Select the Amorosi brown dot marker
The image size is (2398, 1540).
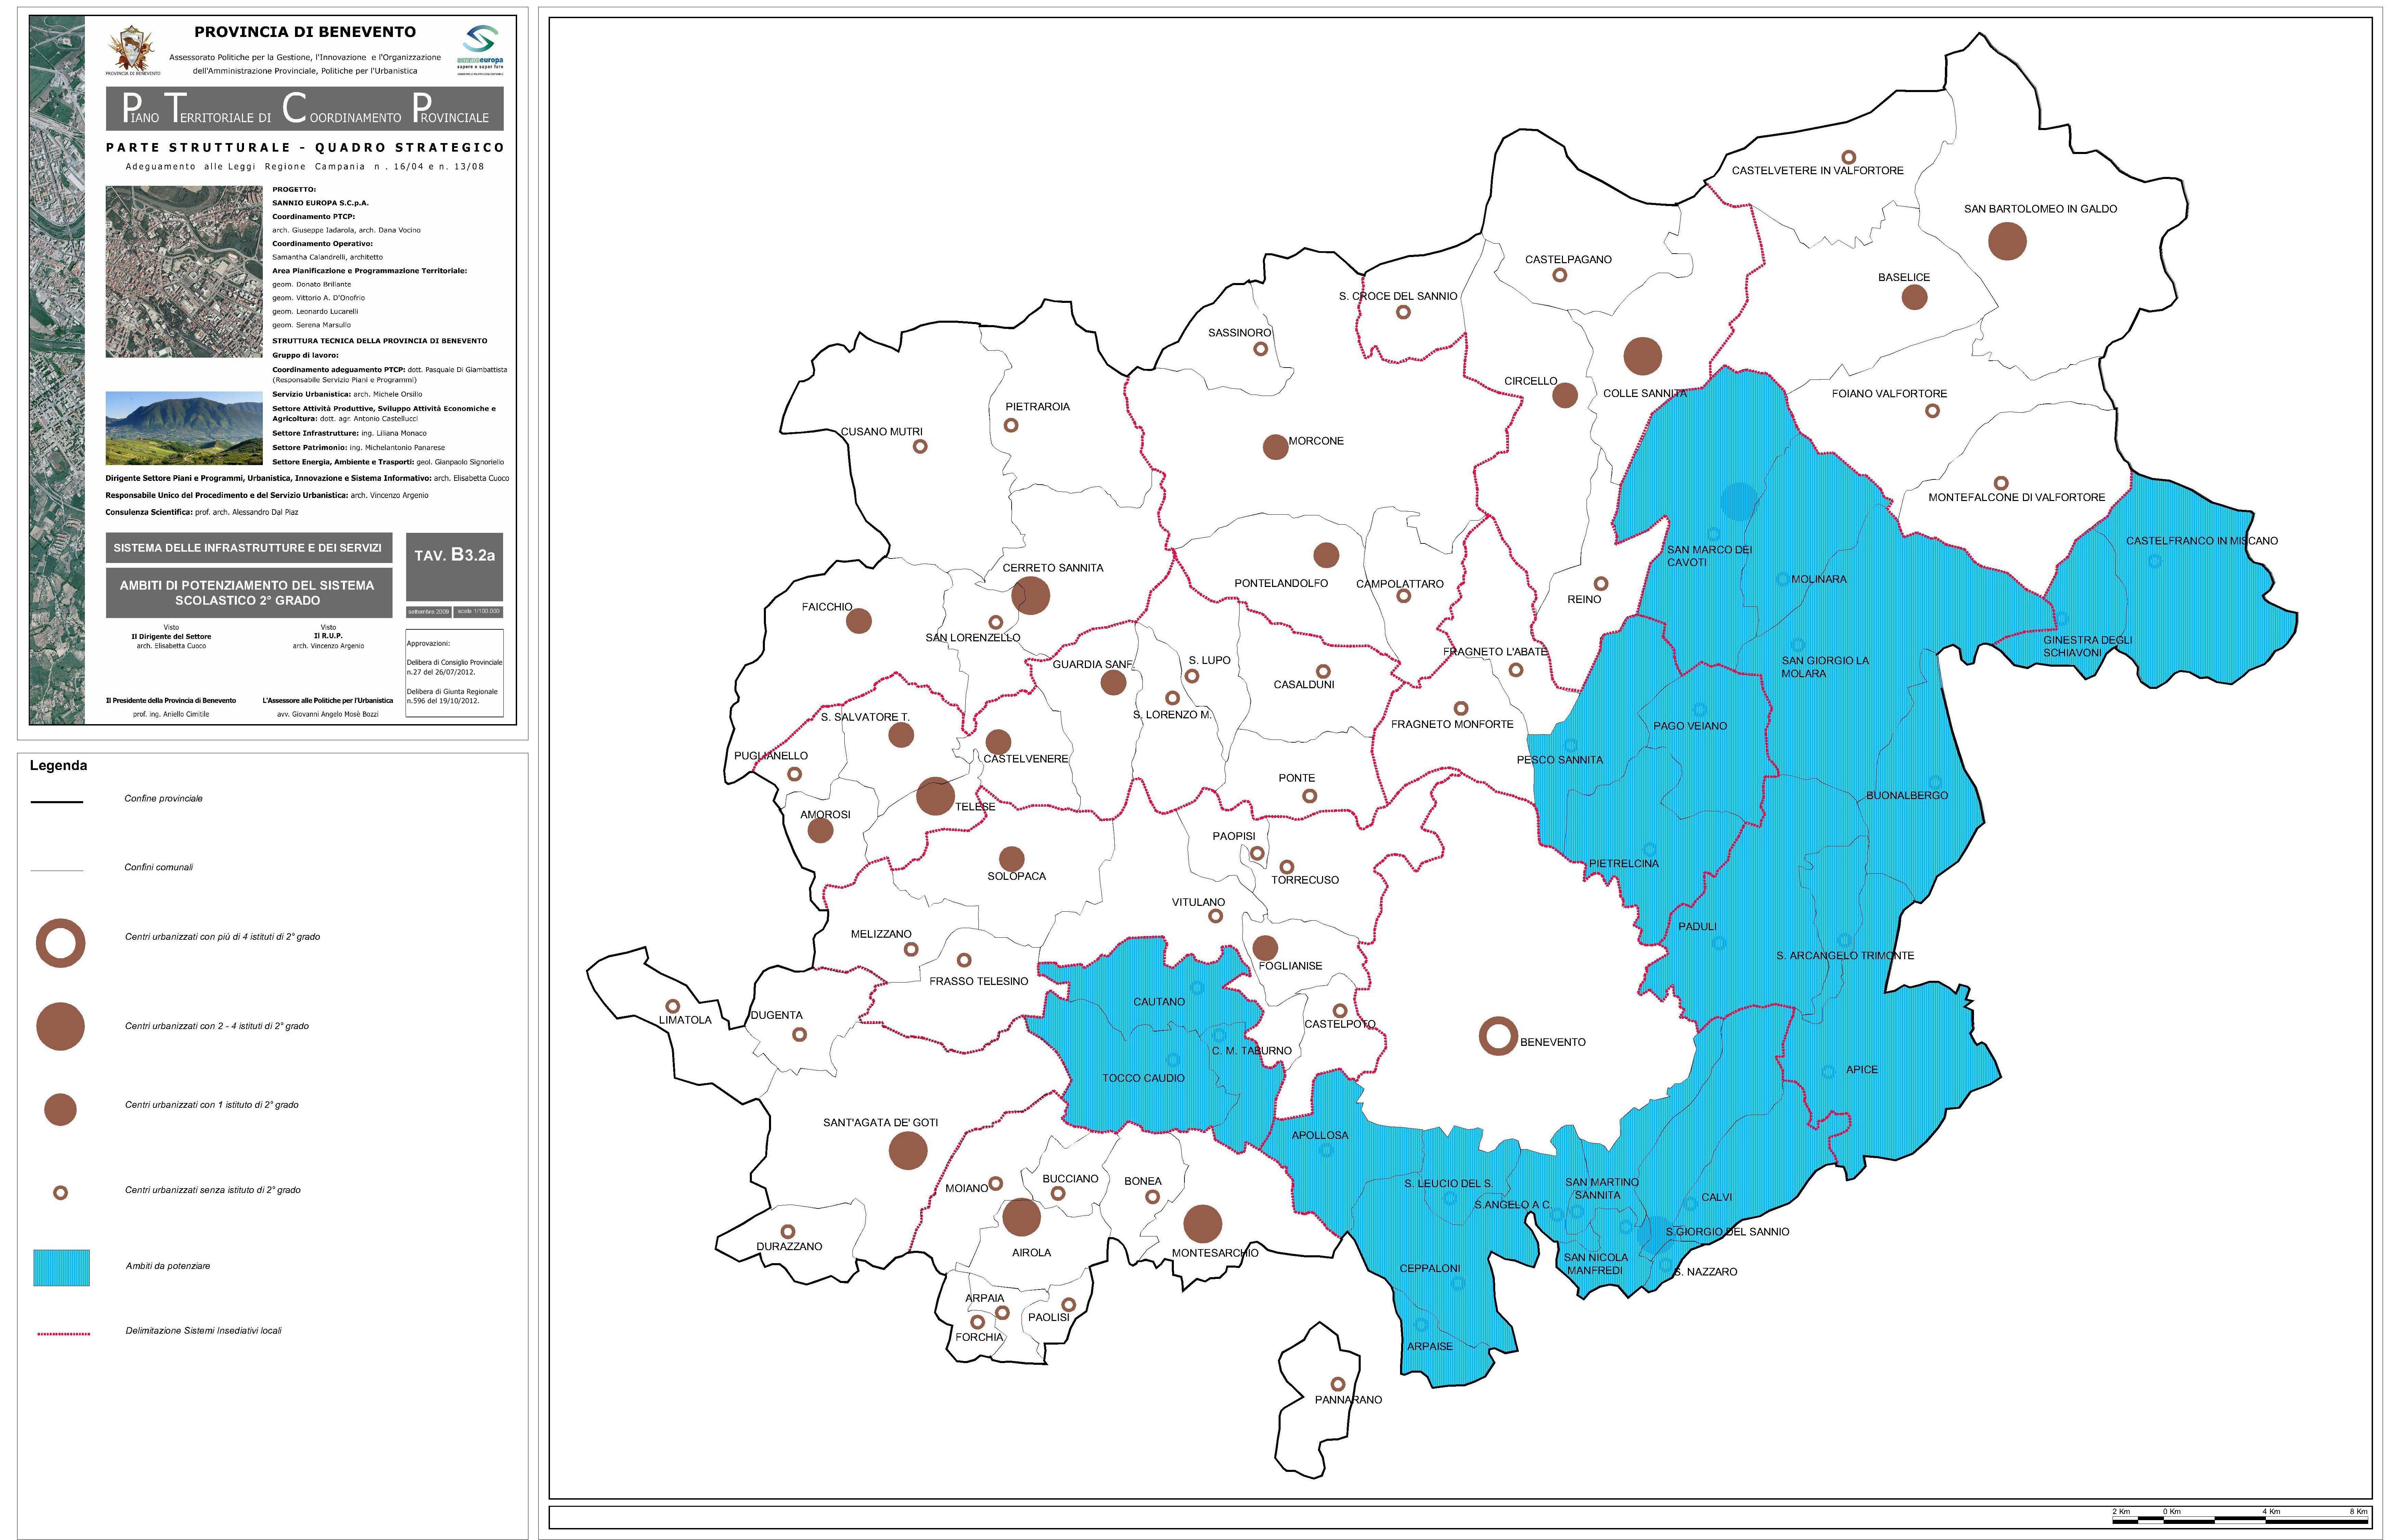(820, 830)
